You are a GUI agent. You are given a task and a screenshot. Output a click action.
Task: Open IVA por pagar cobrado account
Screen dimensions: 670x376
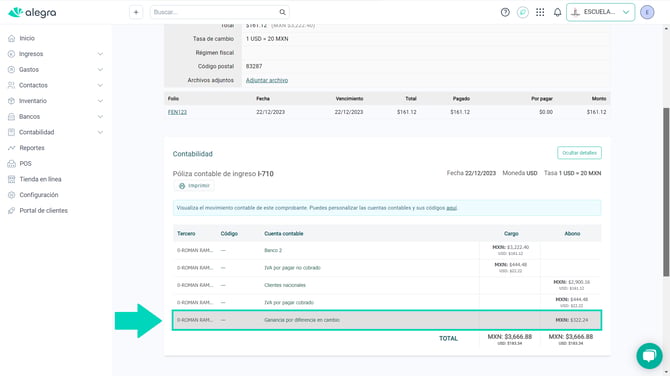[289, 303]
